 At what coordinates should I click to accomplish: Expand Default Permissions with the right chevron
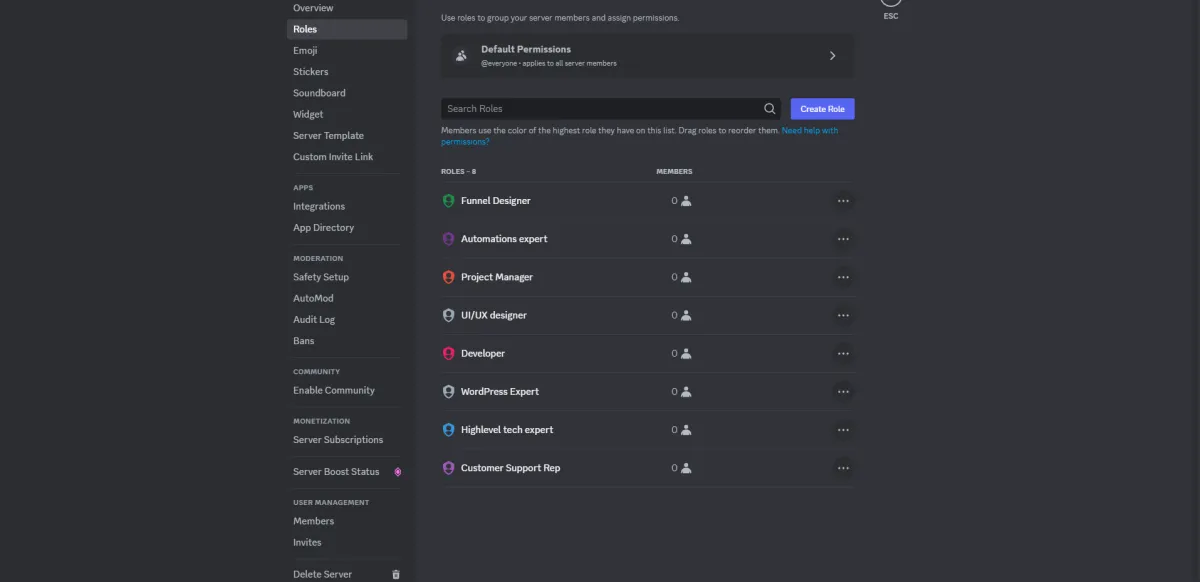pos(832,56)
